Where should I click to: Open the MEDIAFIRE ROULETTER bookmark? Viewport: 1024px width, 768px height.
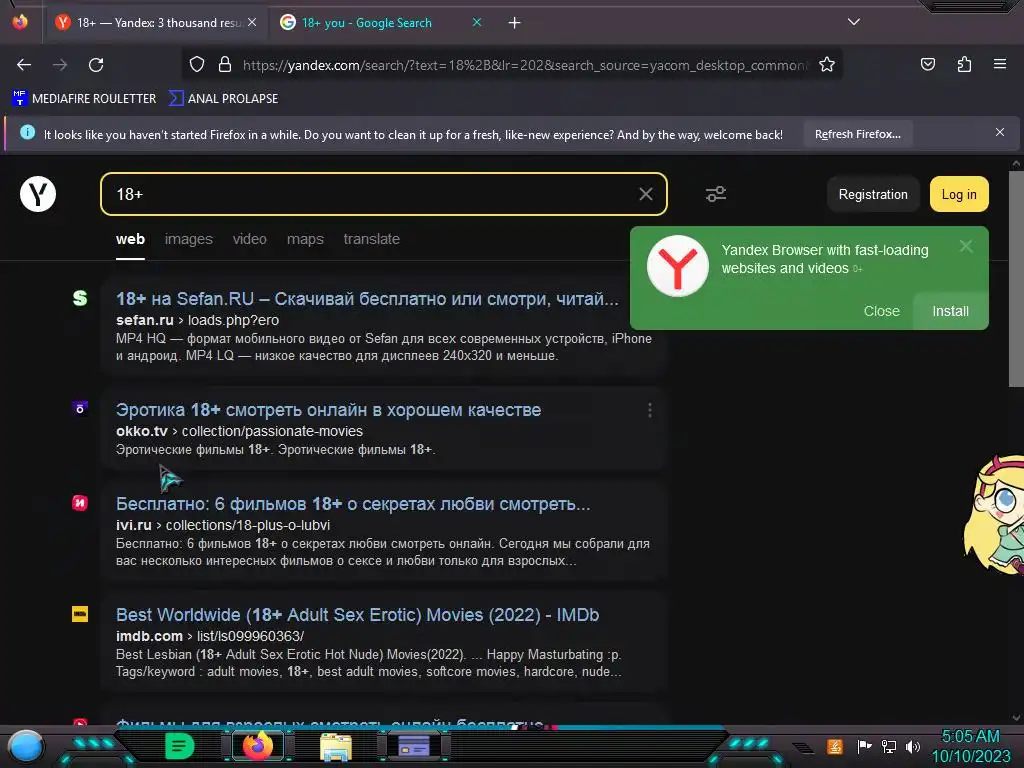84,99
